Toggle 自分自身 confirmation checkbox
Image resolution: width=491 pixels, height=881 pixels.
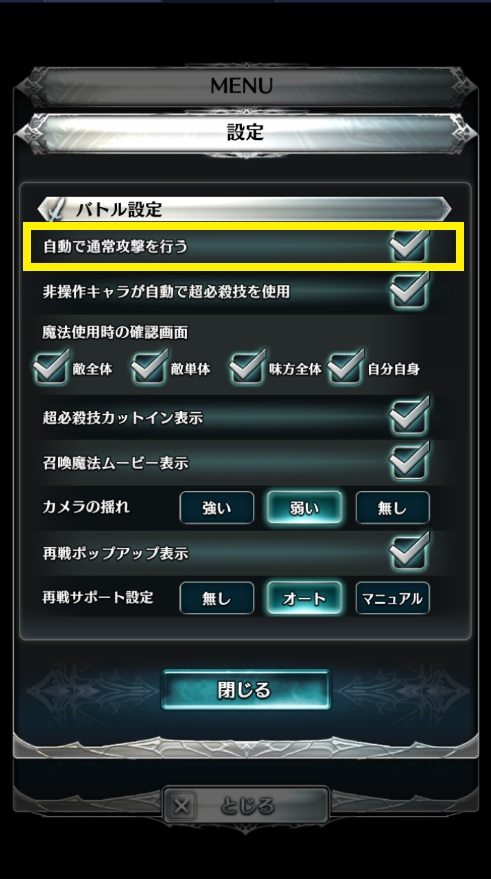[x=346, y=367]
